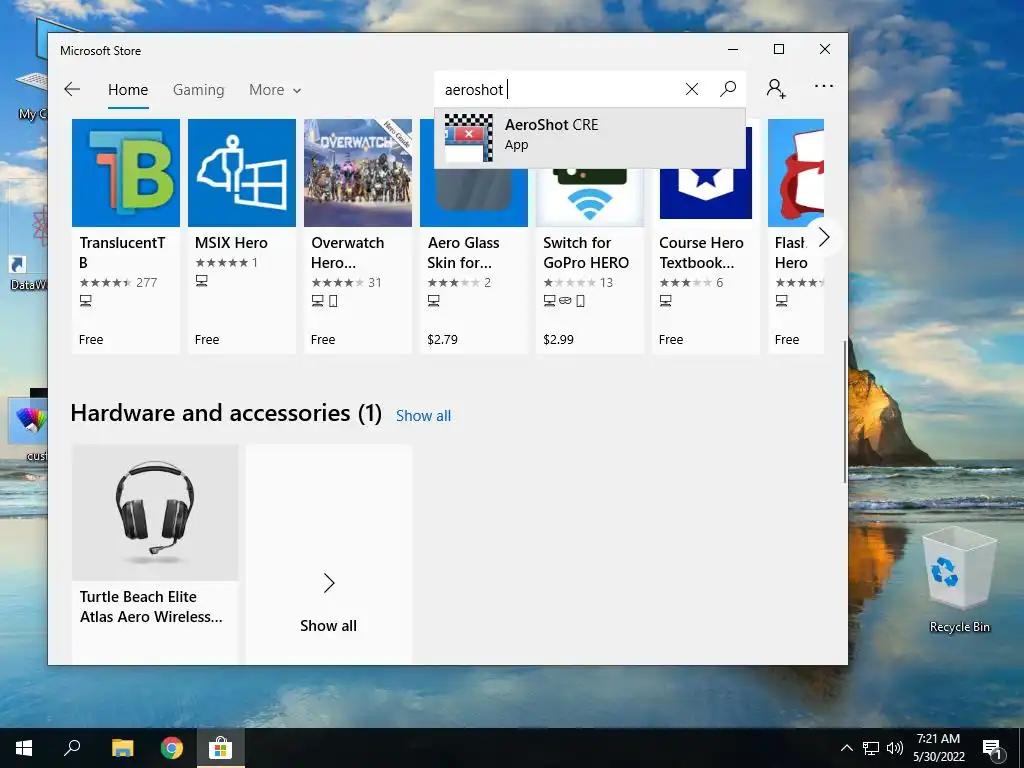
Task: Click the Switch for GoPro HERO title
Action: pos(586,253)
